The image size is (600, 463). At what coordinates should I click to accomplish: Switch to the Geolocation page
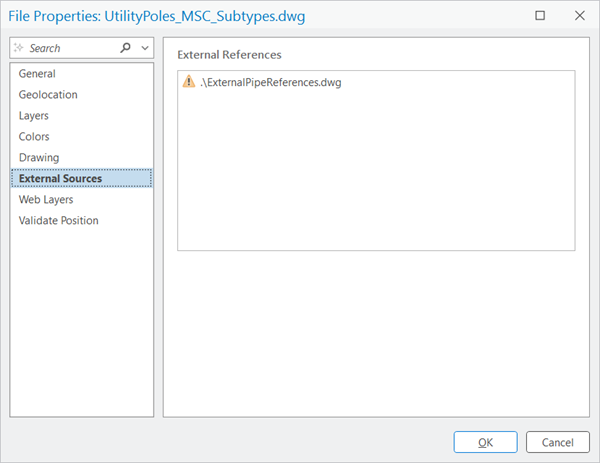48,95
